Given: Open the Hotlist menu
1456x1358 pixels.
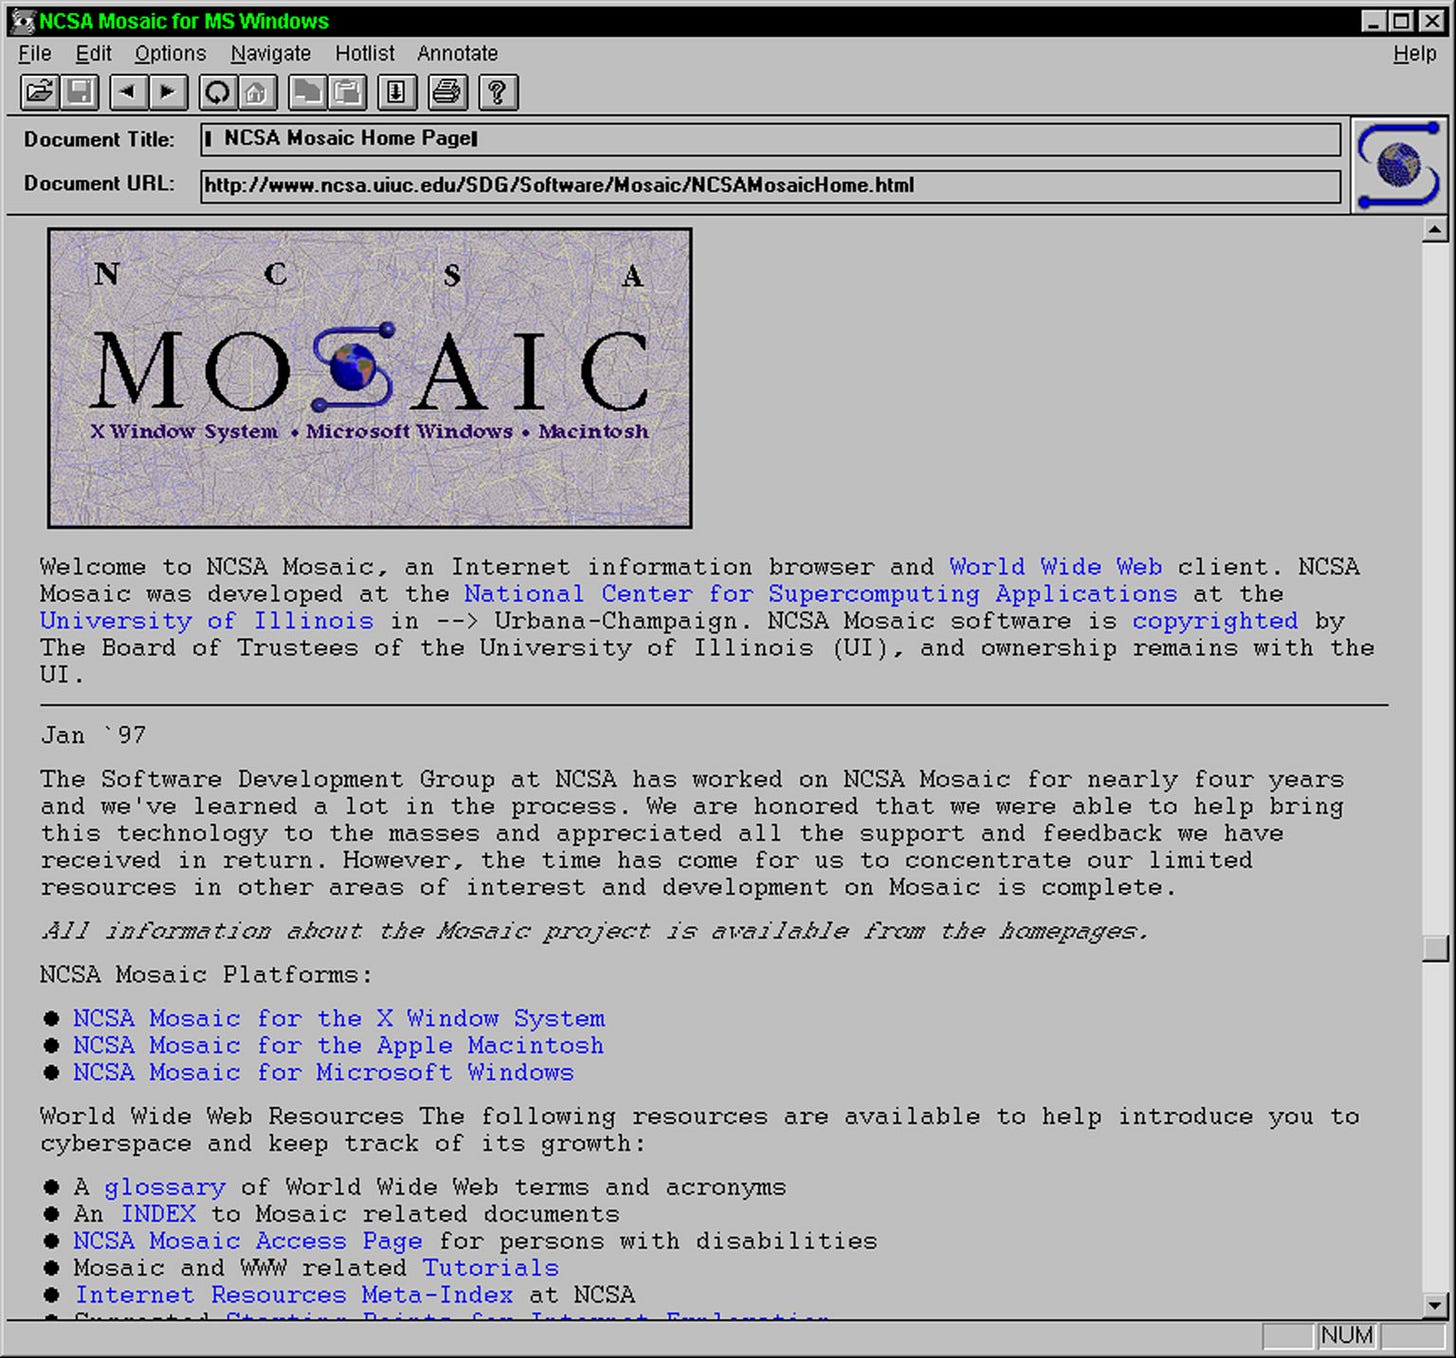Looking at the screenshot, I should click(364, 53).
